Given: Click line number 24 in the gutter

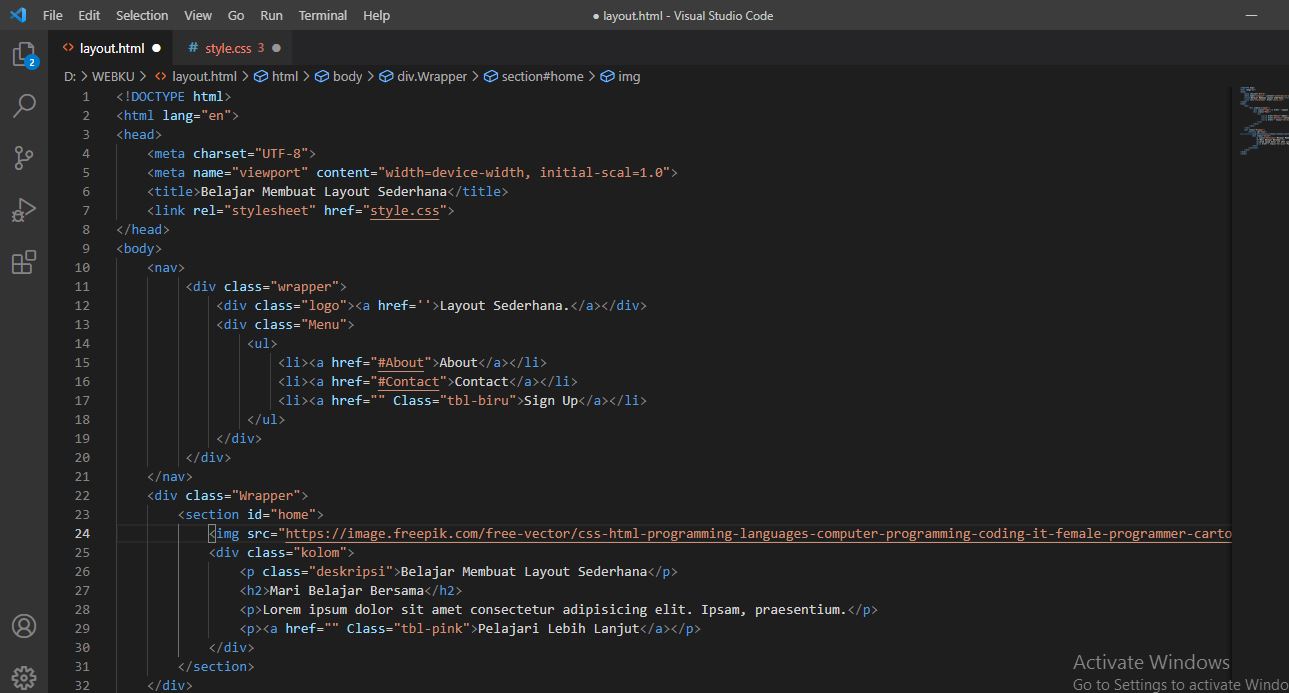Looking at the screenshot, I should pyautogui.click(x=82, y=533).
